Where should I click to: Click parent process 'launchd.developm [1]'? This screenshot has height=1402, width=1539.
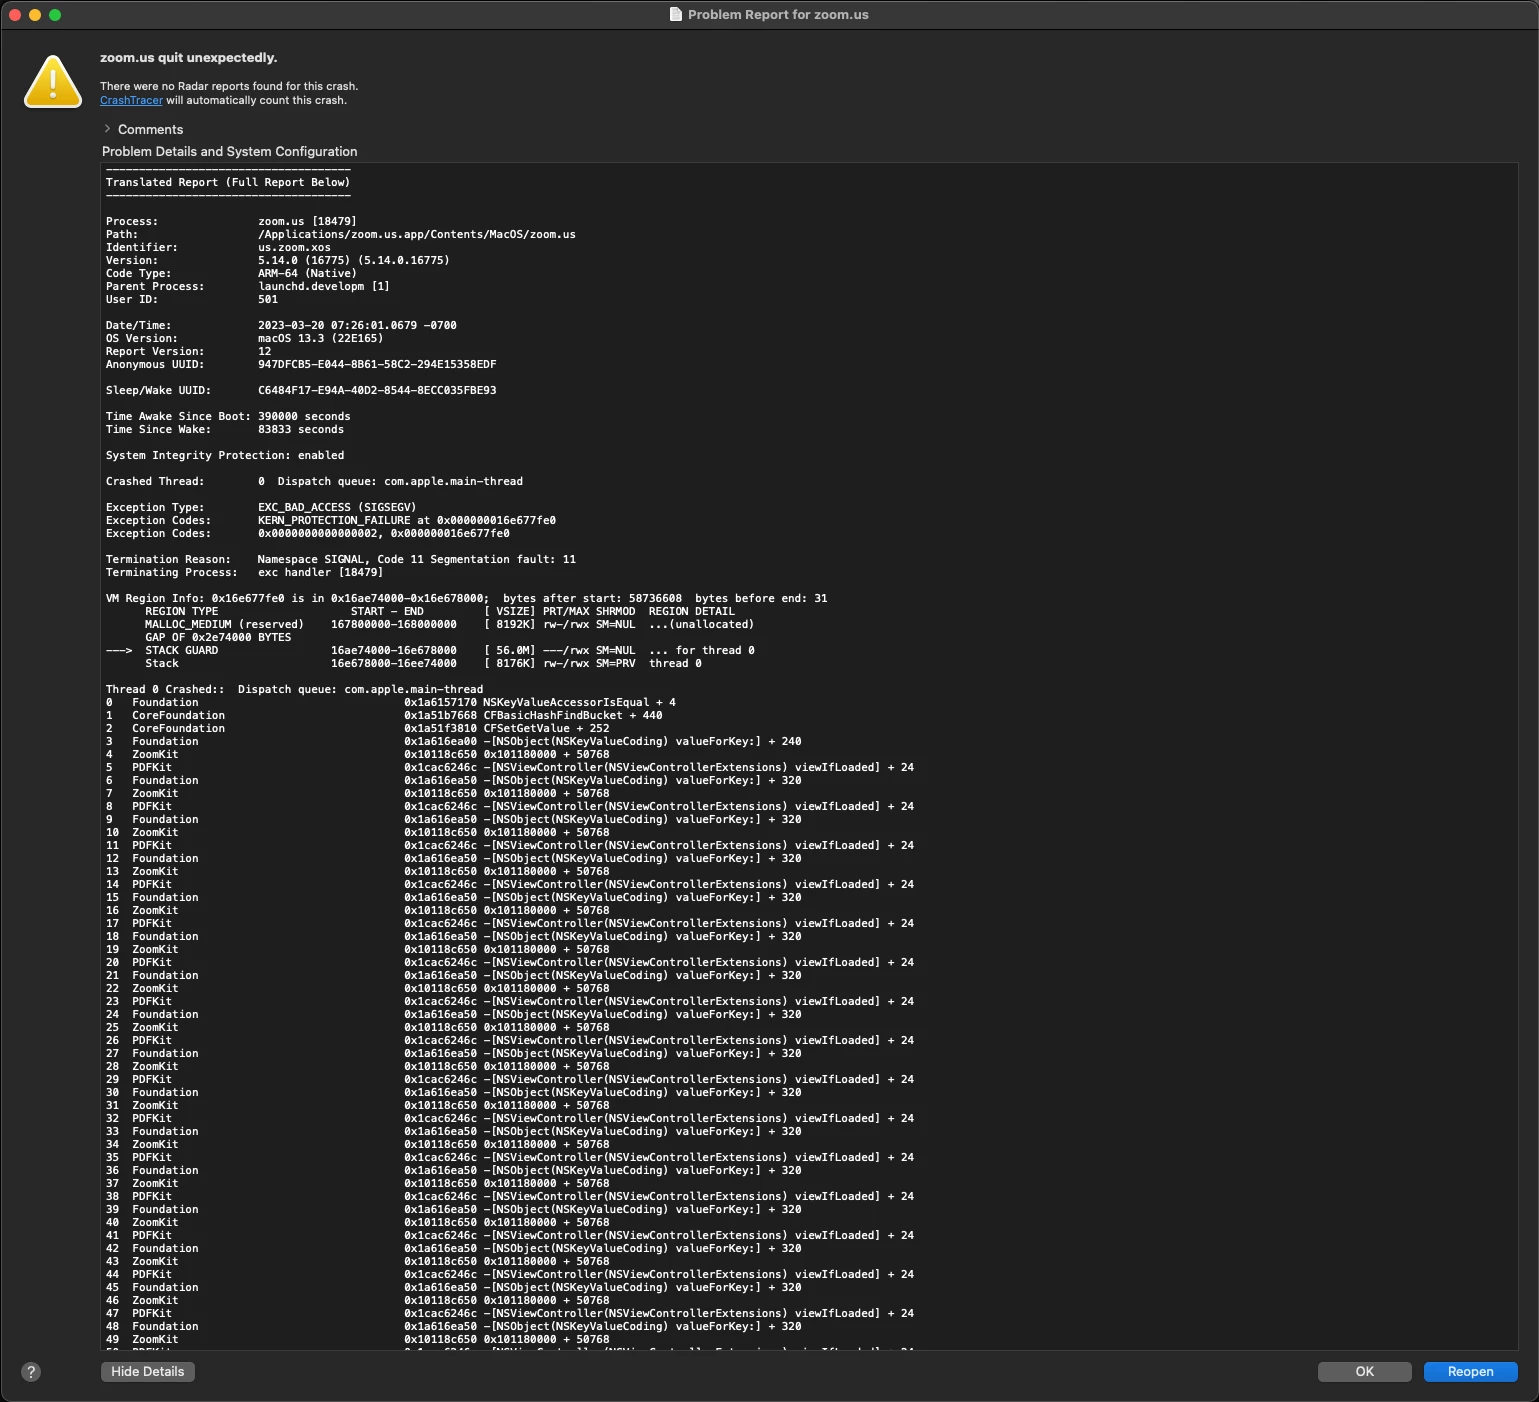324,286
